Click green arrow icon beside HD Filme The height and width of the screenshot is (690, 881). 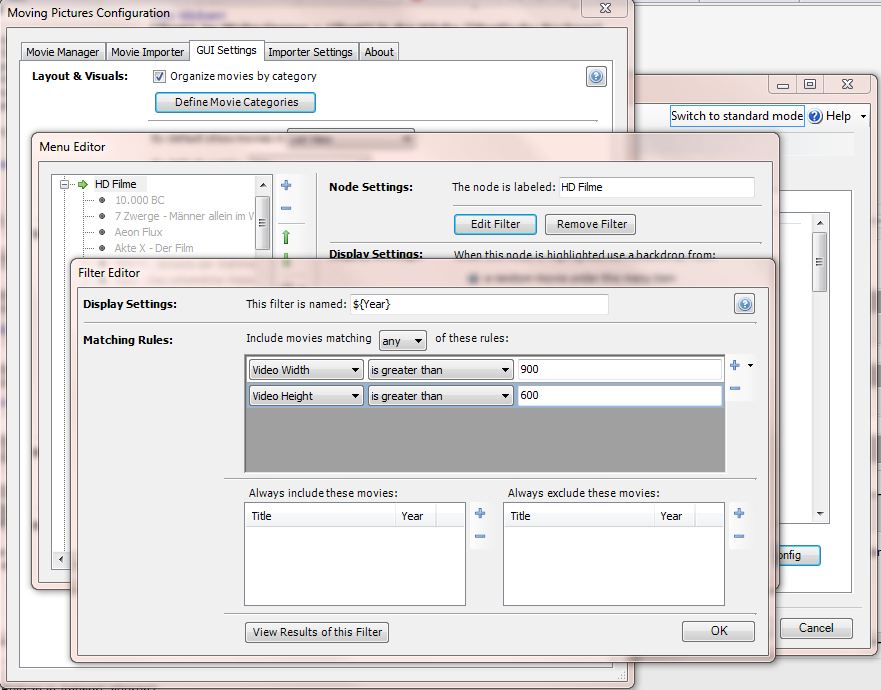tap(83, 184)
